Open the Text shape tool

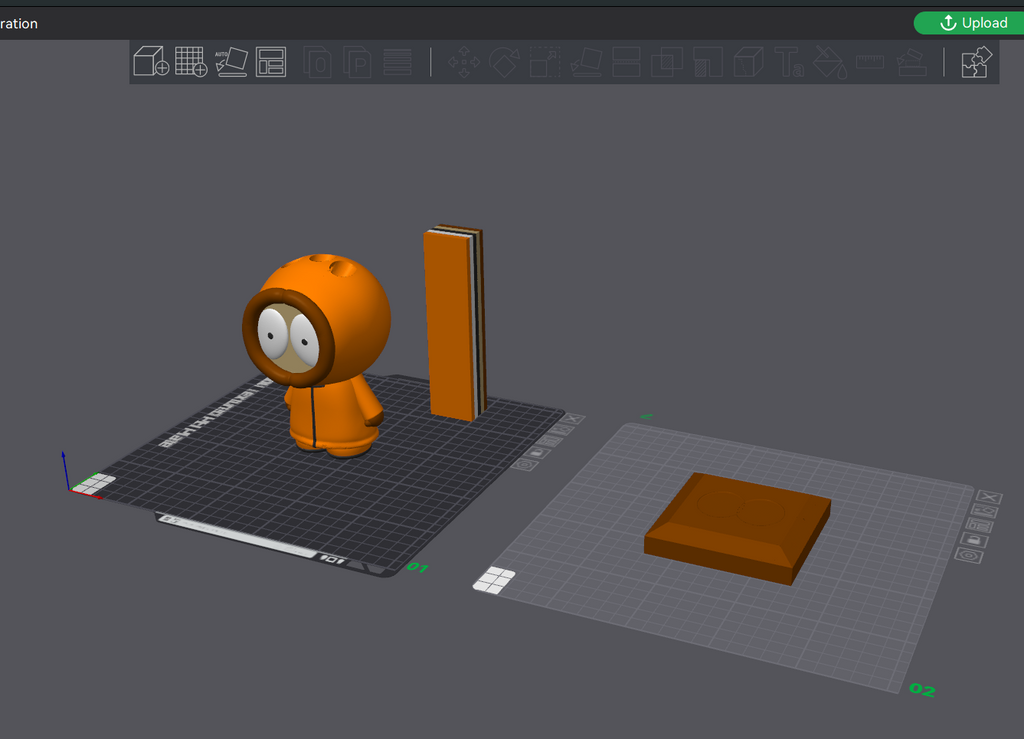[788, 62]
